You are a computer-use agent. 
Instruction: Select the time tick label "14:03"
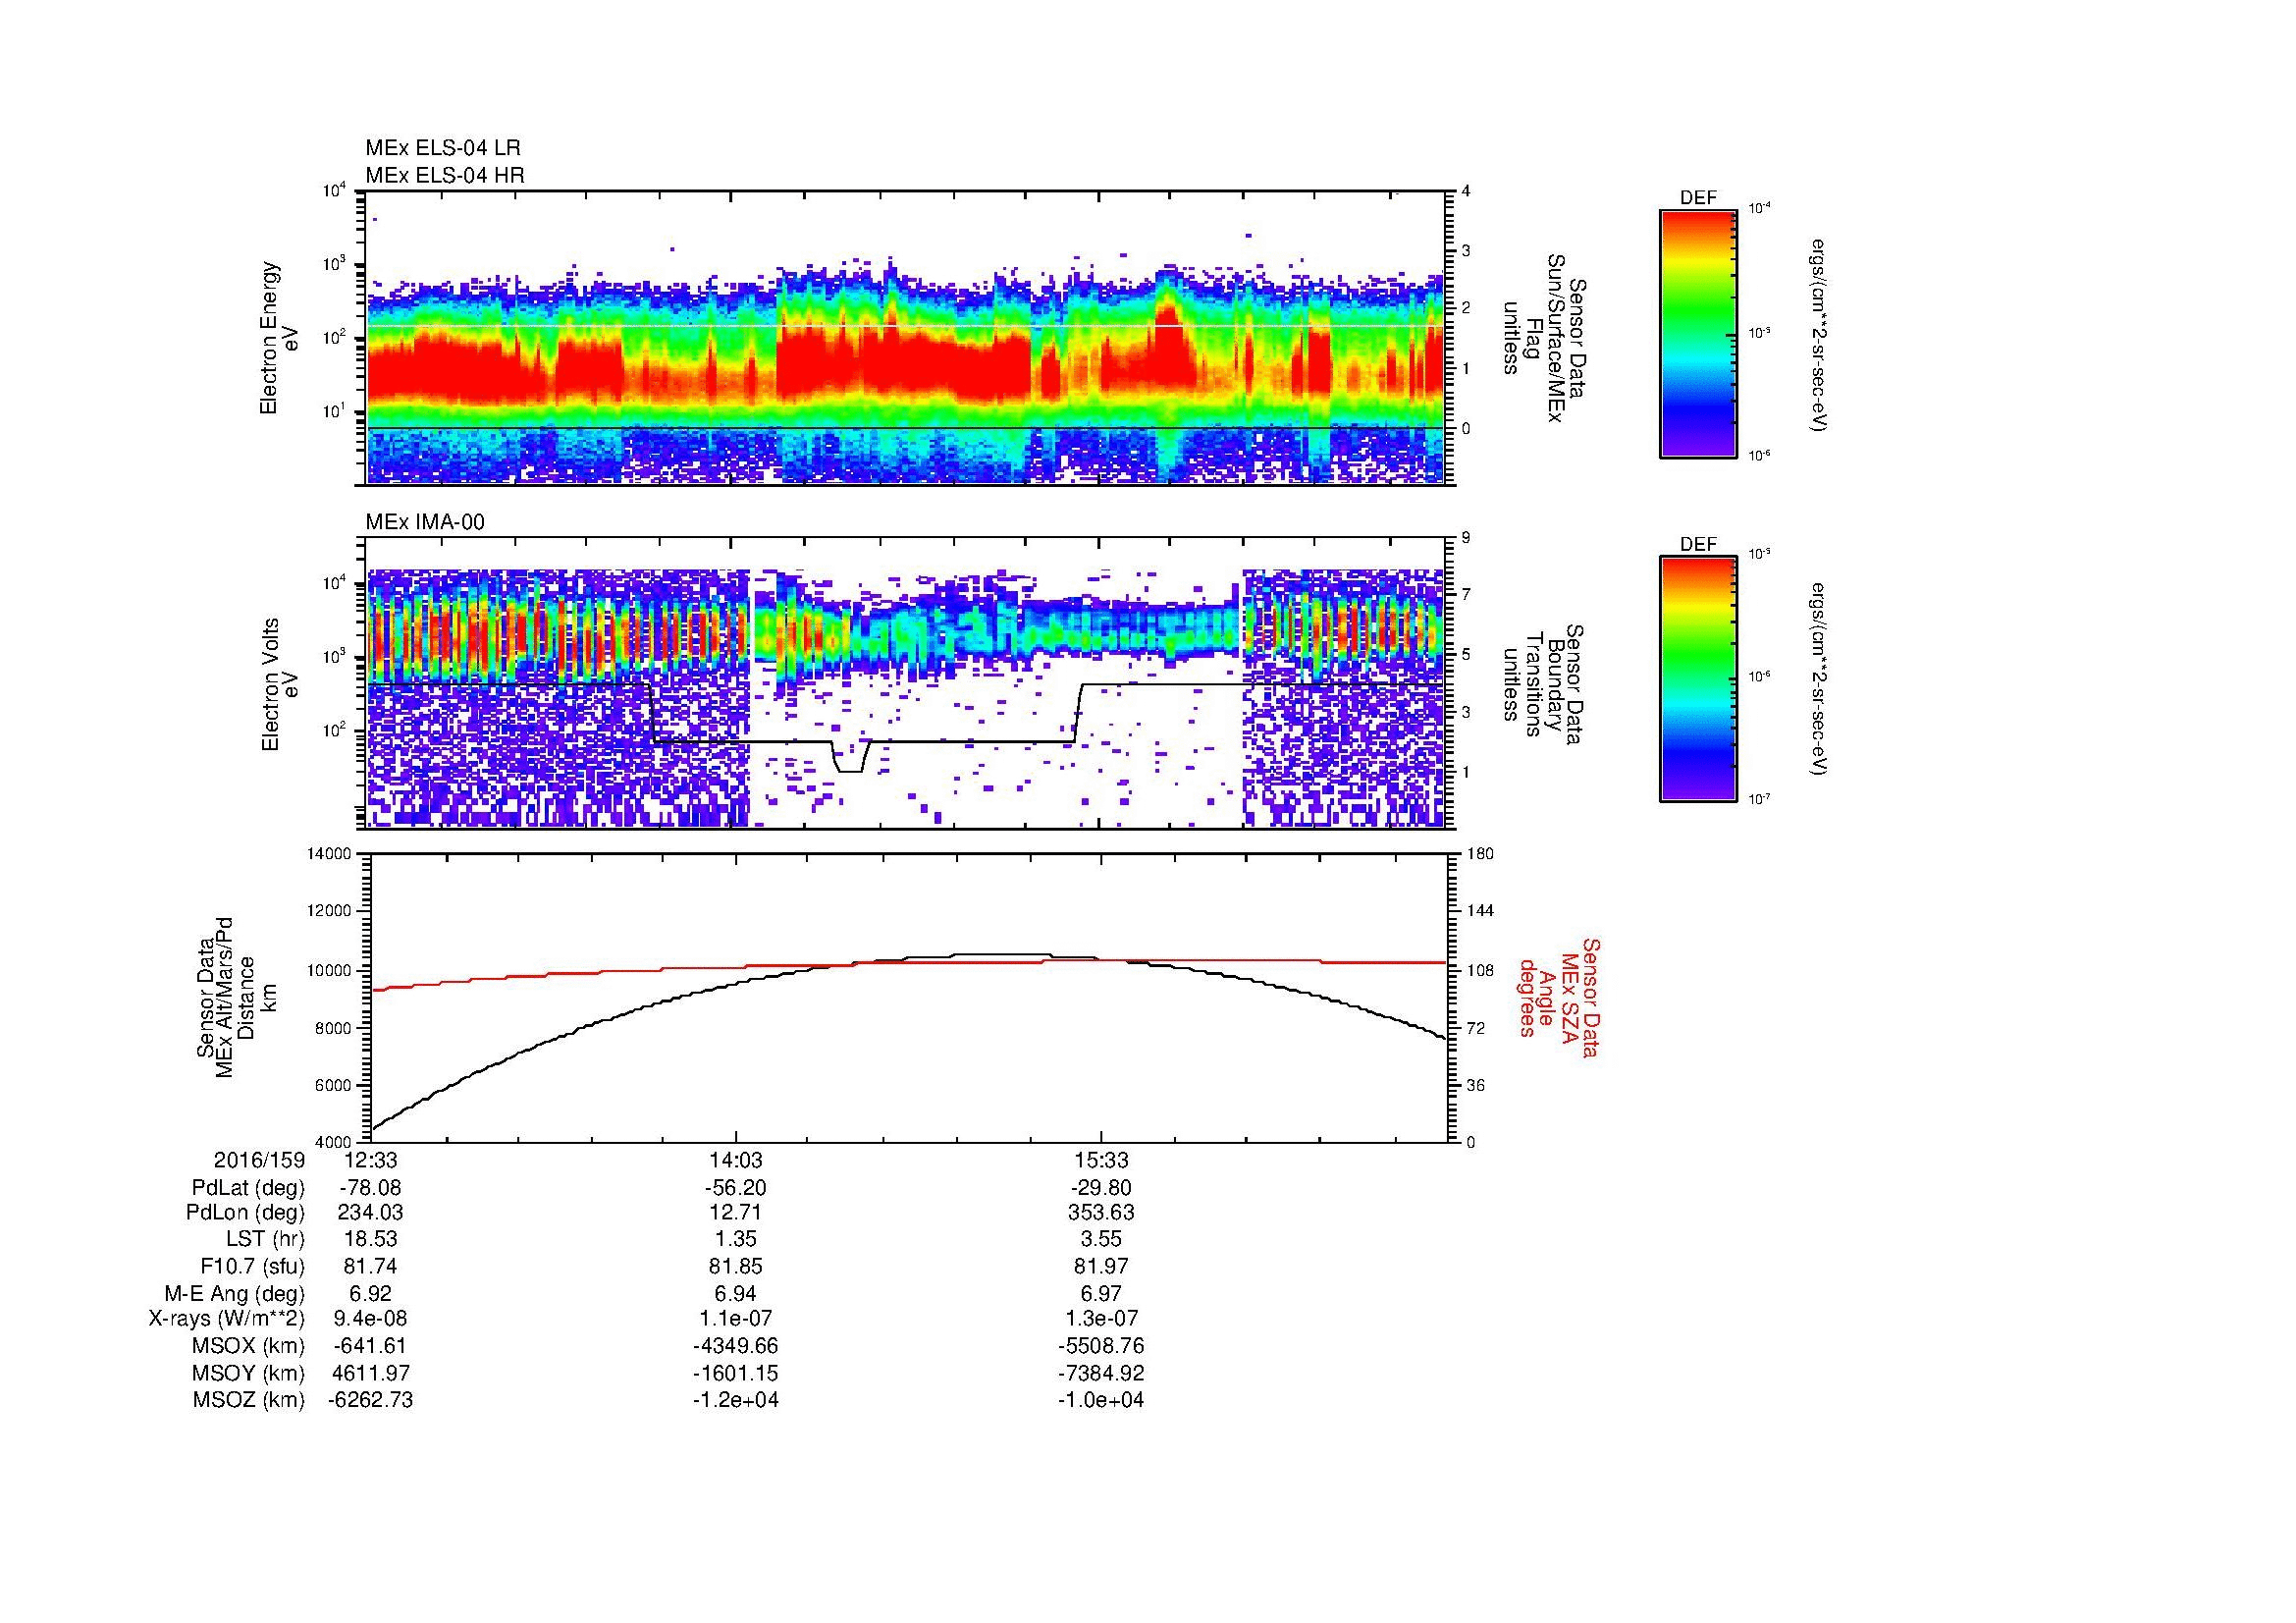735,1160
